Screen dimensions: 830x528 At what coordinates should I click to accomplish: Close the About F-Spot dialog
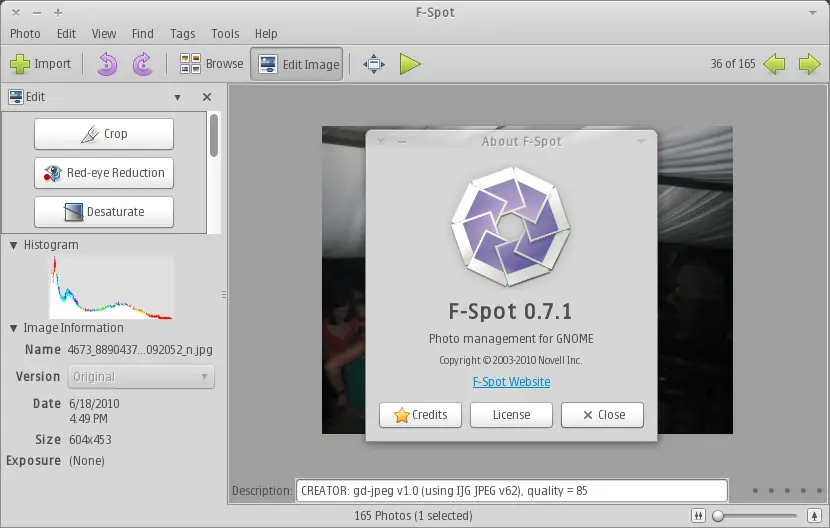point(602,415)
